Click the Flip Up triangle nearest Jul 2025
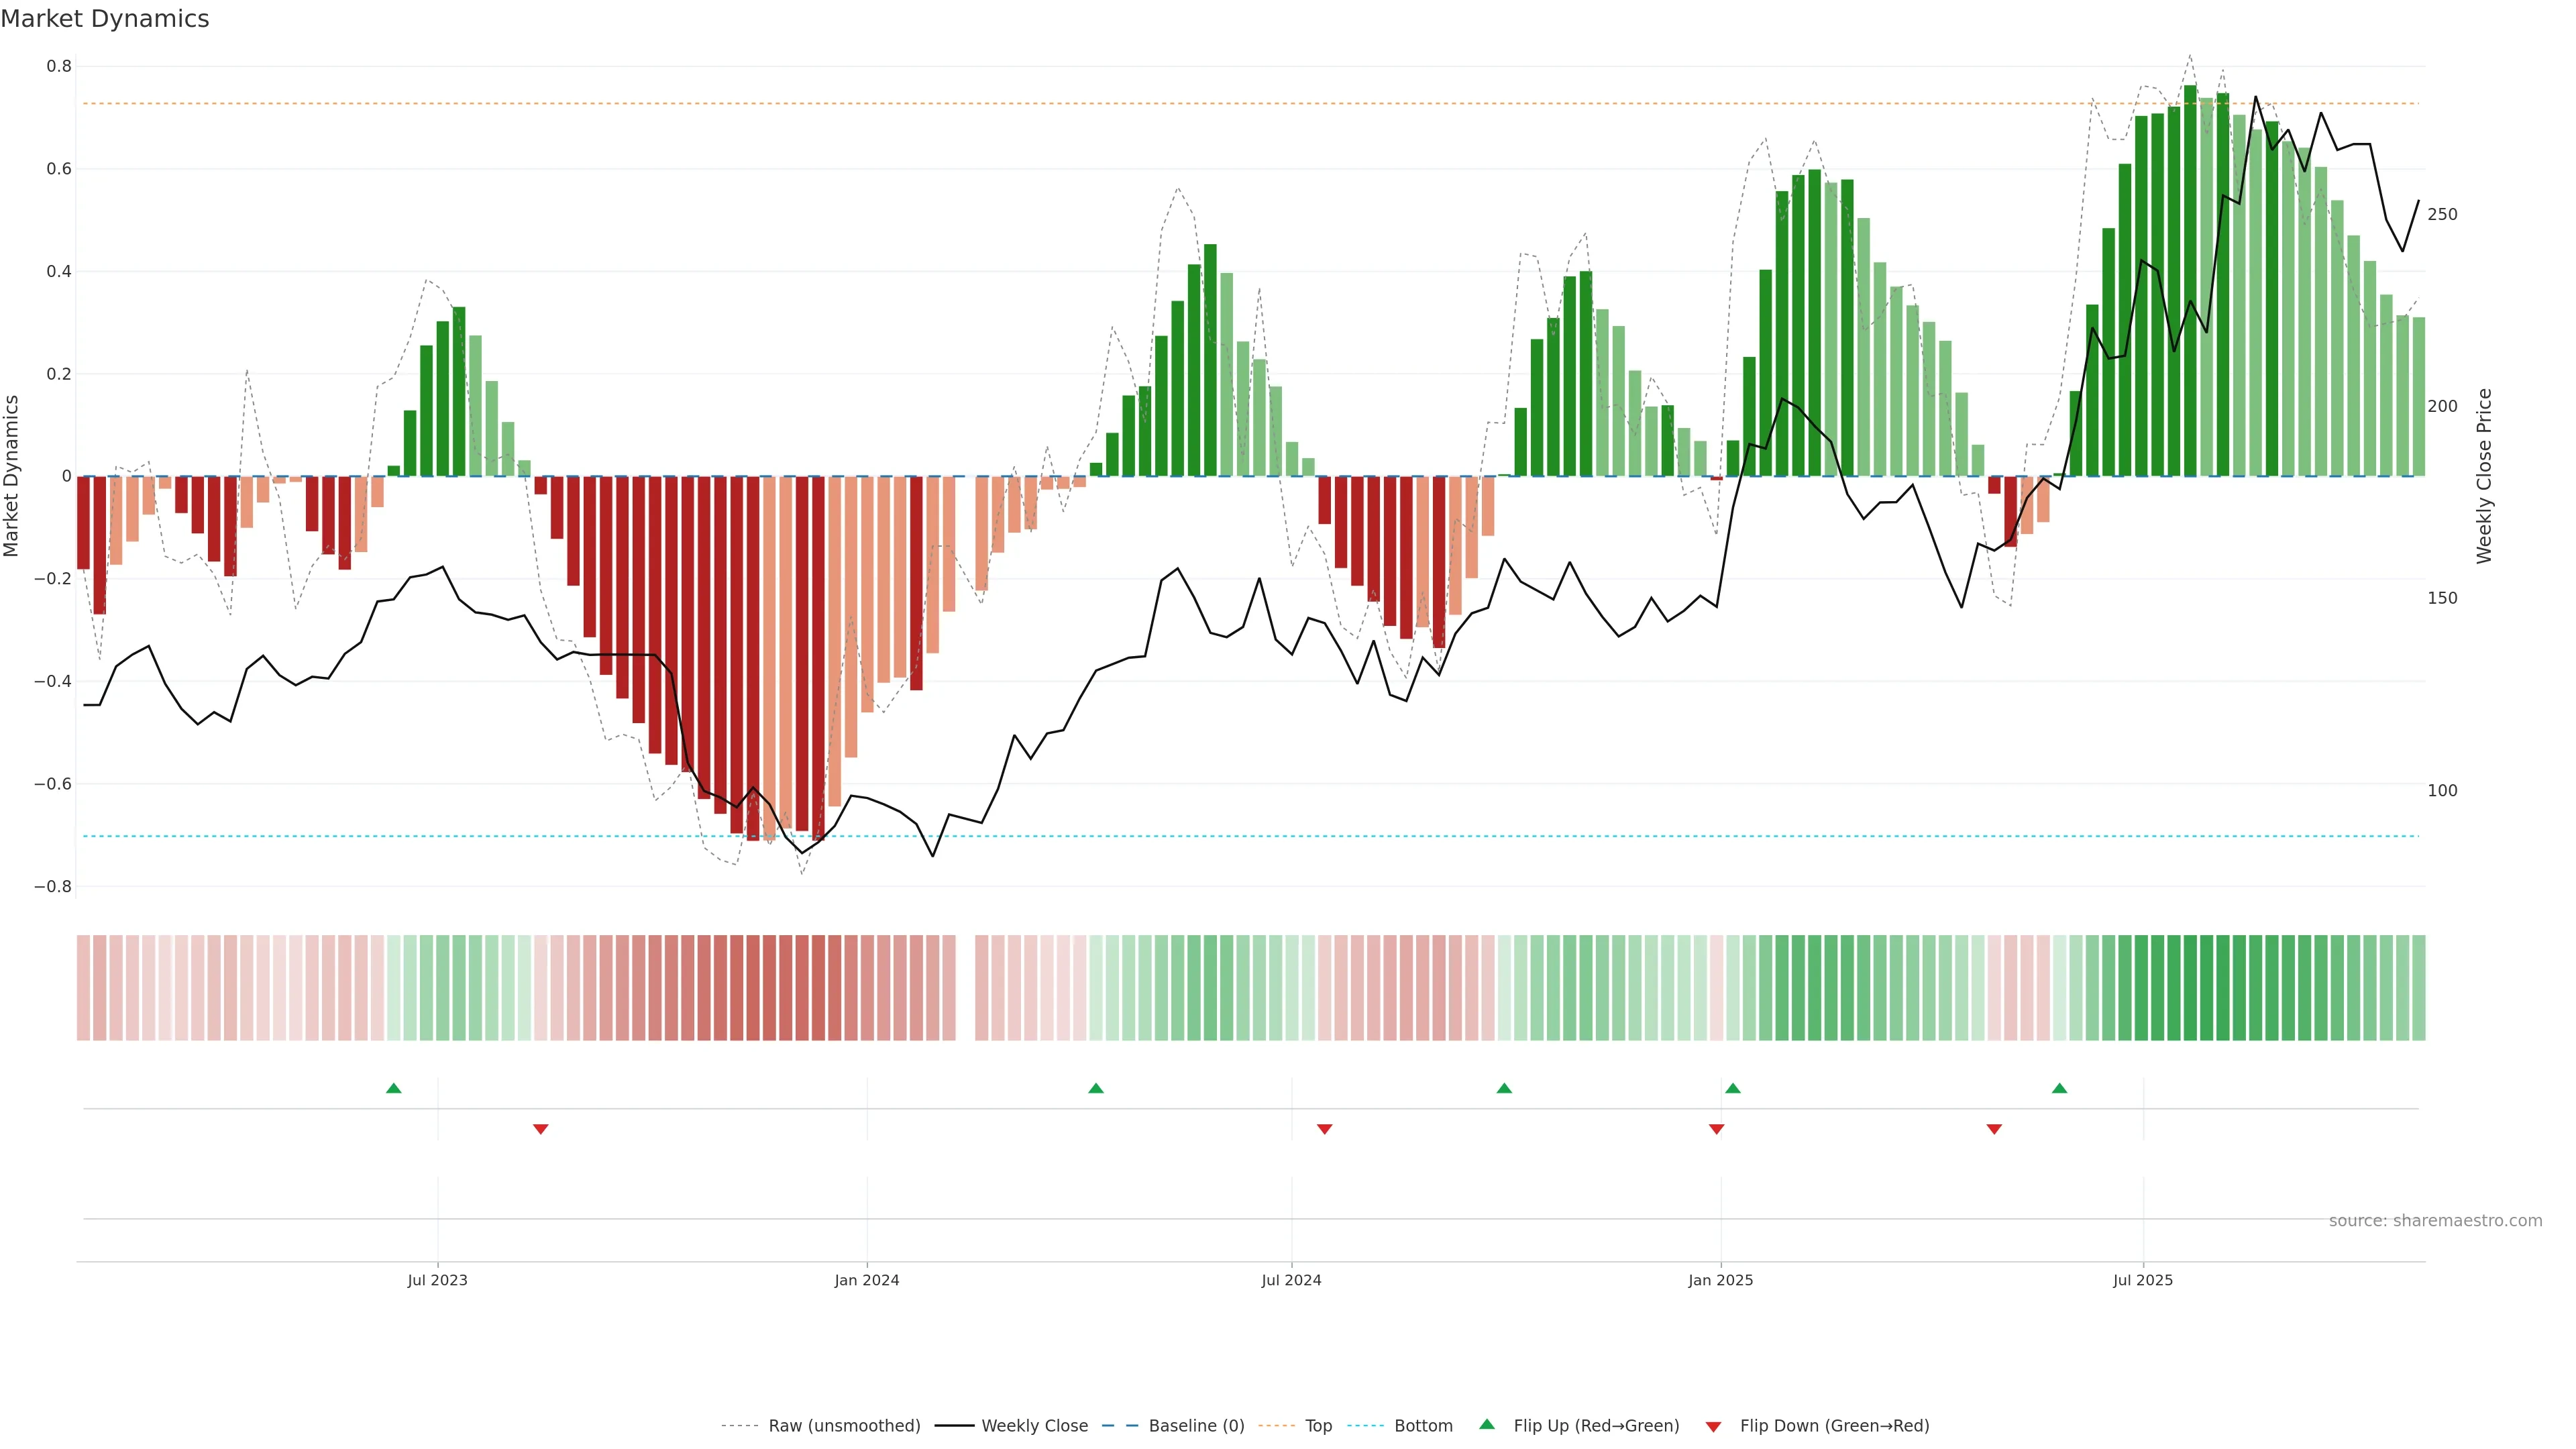 pos(2059,1088)
